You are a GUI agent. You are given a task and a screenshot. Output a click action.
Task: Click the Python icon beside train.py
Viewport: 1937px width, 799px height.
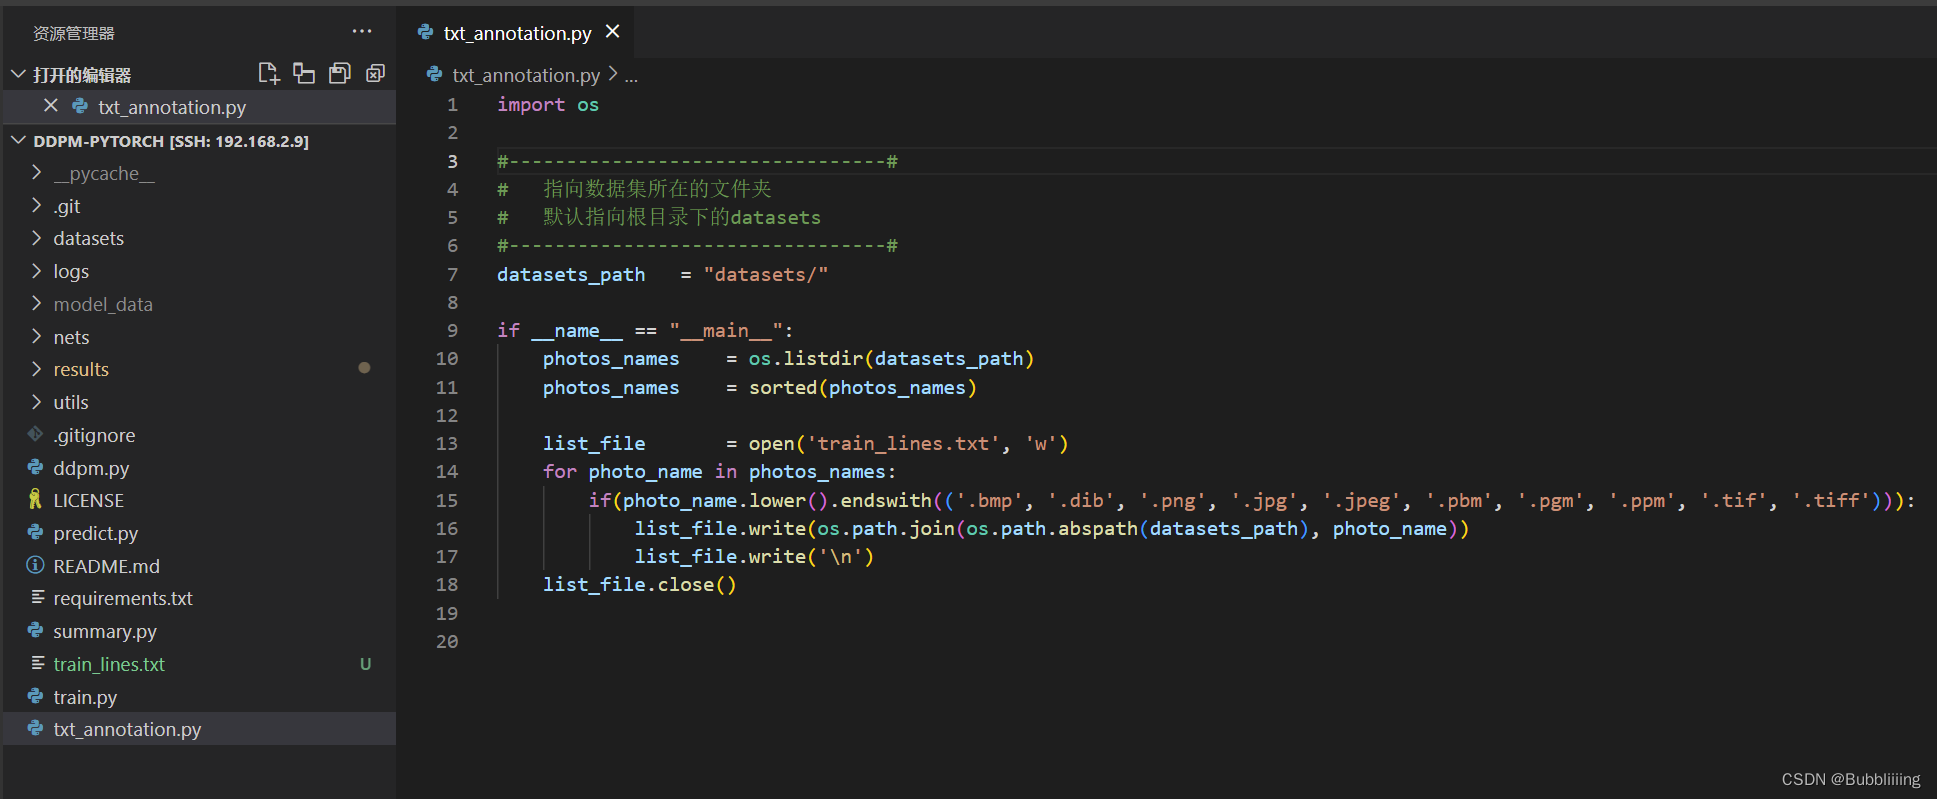[x=36, y=696]
